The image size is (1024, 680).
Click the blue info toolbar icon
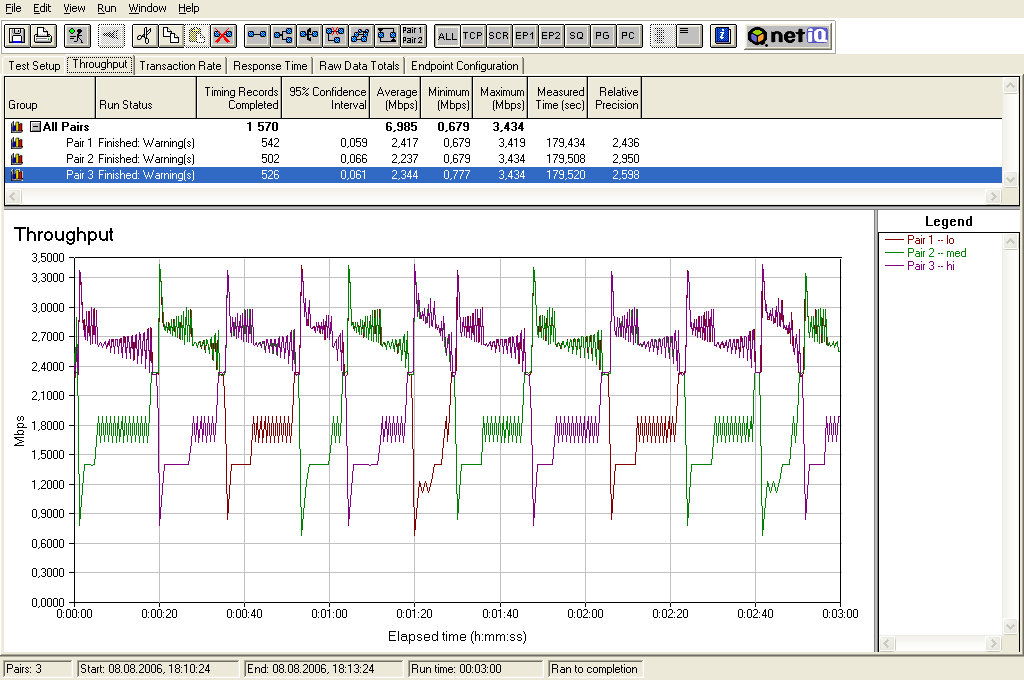[x=723, y=36]
